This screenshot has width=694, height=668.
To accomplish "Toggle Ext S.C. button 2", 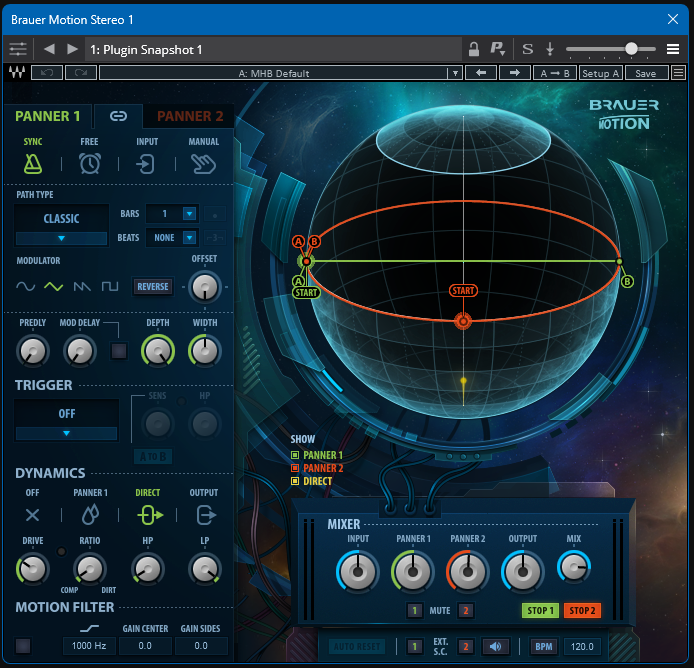I will point(466,647).
